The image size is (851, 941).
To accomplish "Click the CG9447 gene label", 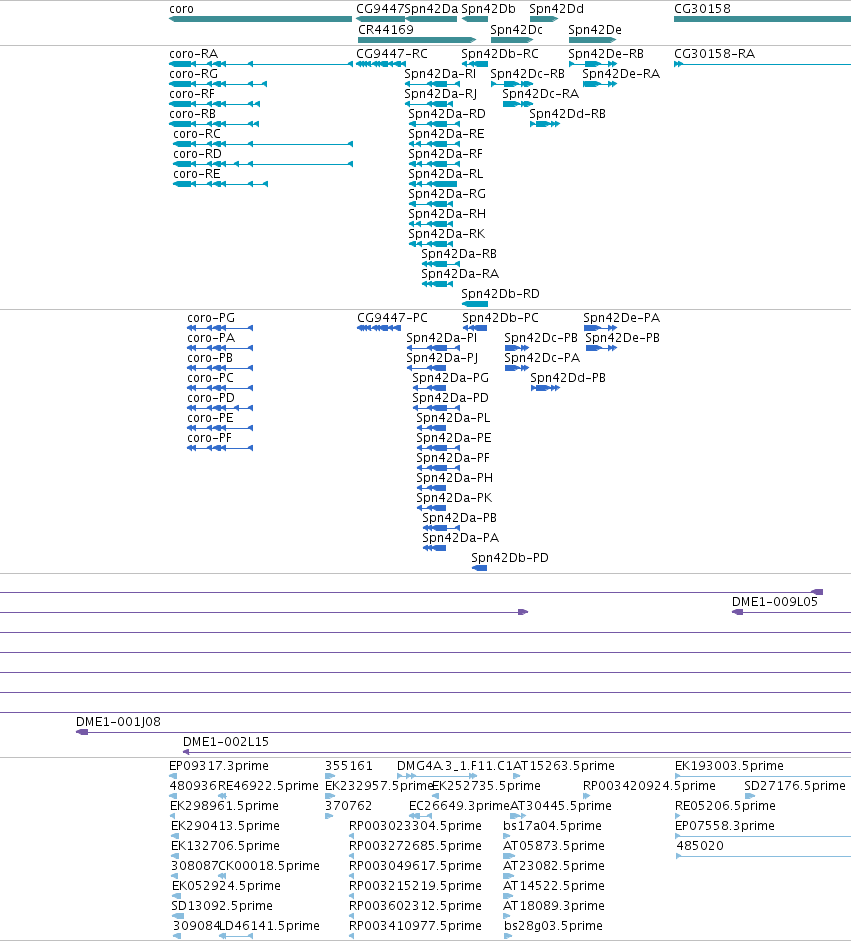I will [x=380, y=8].
